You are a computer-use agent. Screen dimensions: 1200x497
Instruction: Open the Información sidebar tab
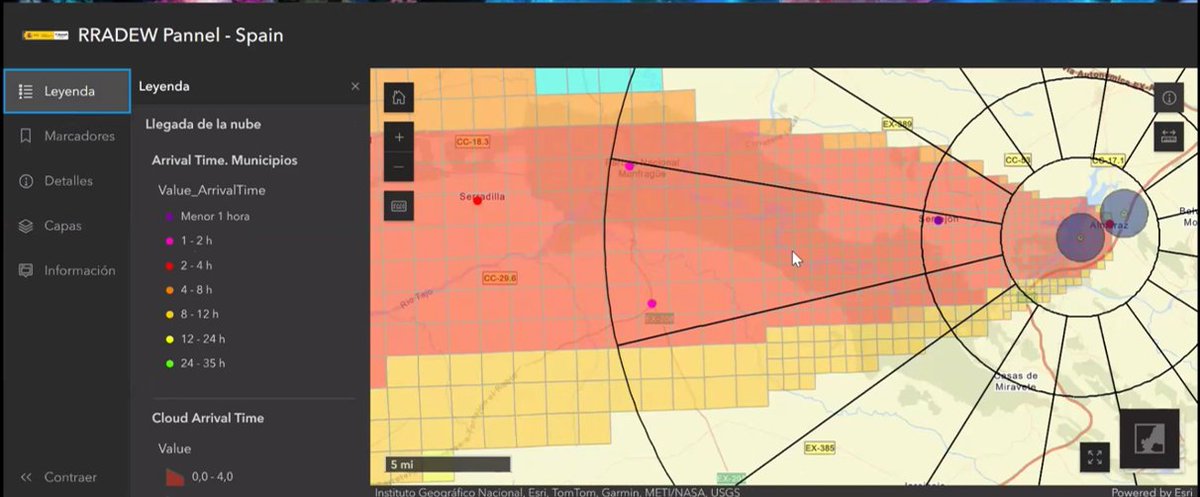pos(66,271)
